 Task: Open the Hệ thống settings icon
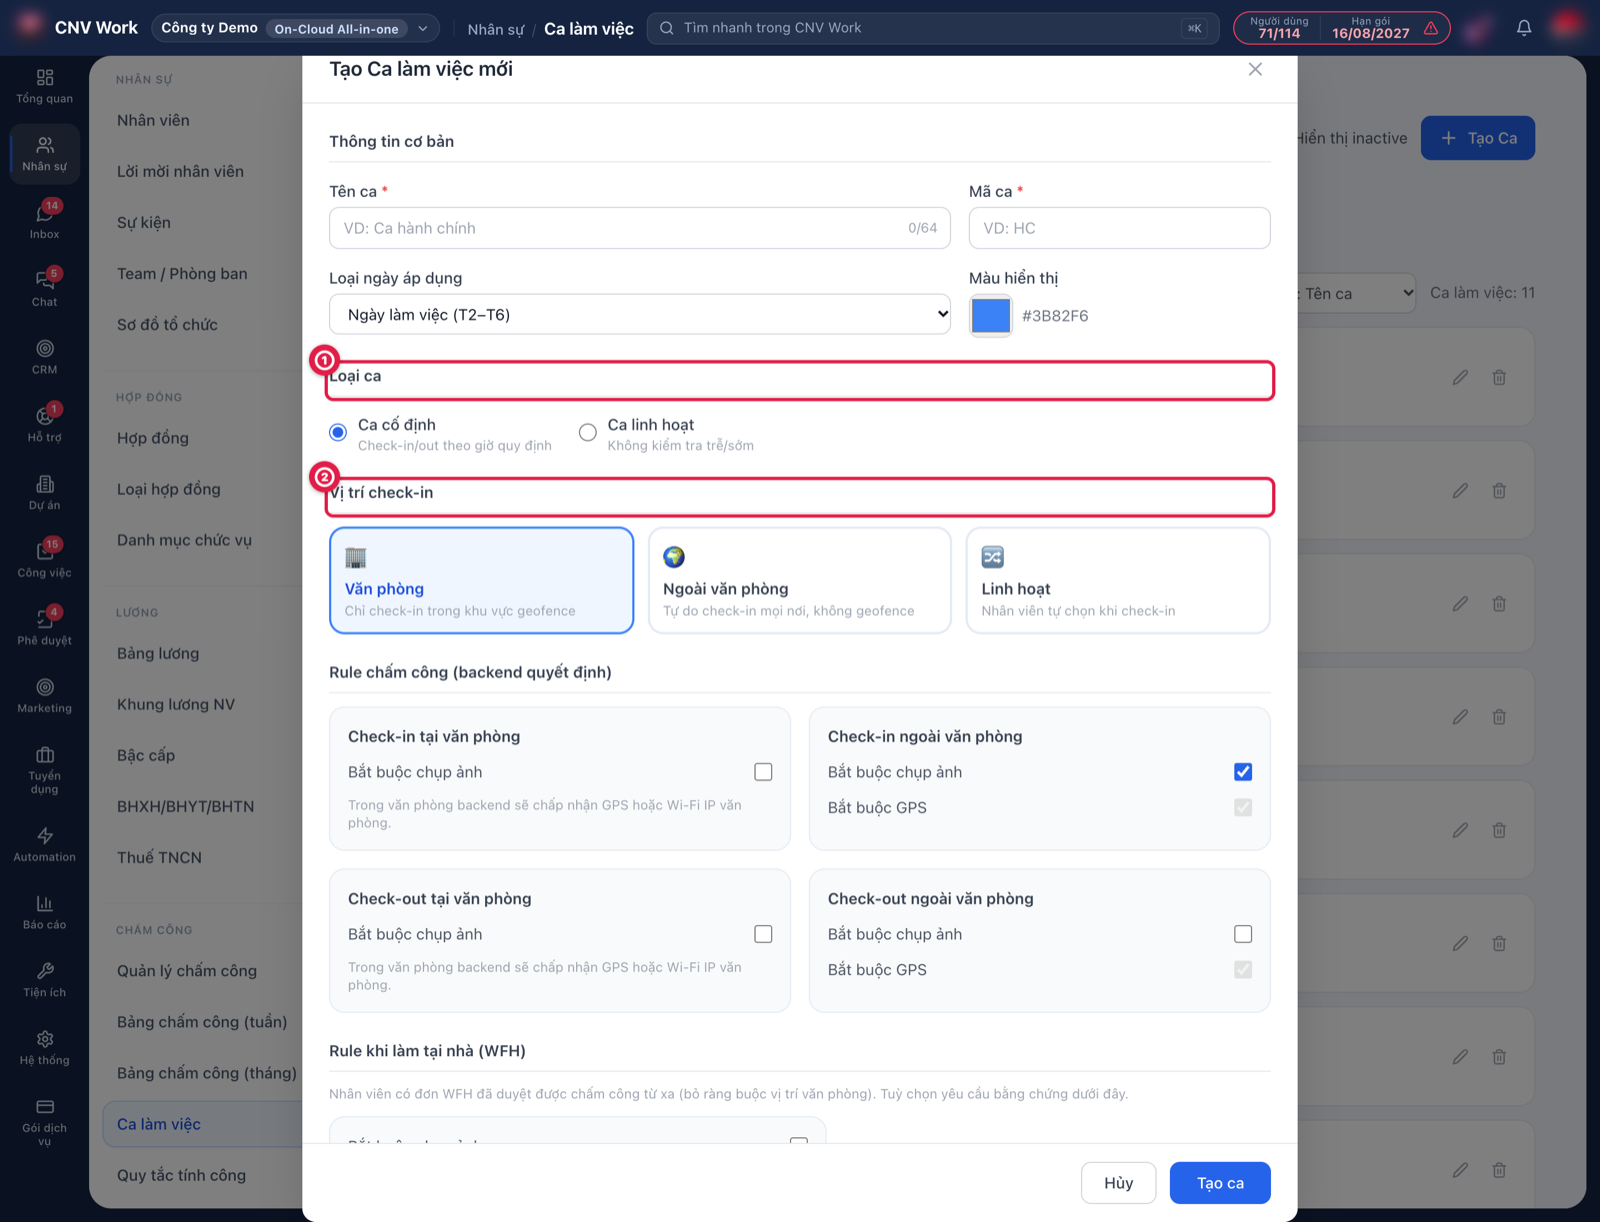pyautogui.click(x=44, y=1048)
